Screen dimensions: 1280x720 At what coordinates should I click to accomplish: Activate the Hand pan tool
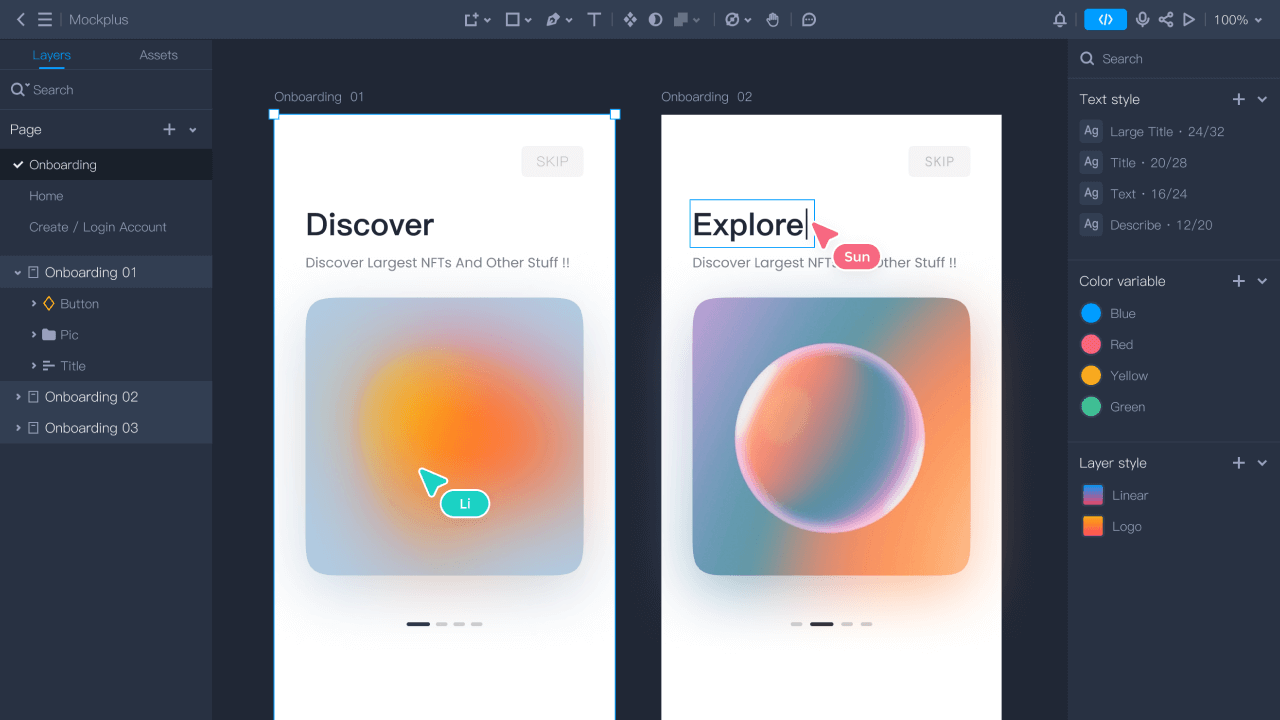[772, 20]
